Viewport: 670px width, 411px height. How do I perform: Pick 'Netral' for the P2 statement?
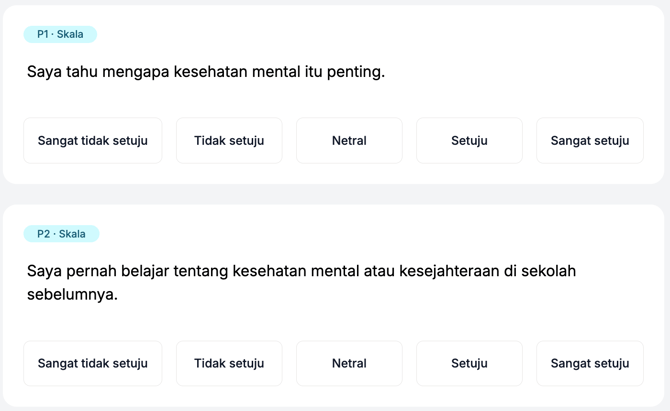[x=349, y=363]
